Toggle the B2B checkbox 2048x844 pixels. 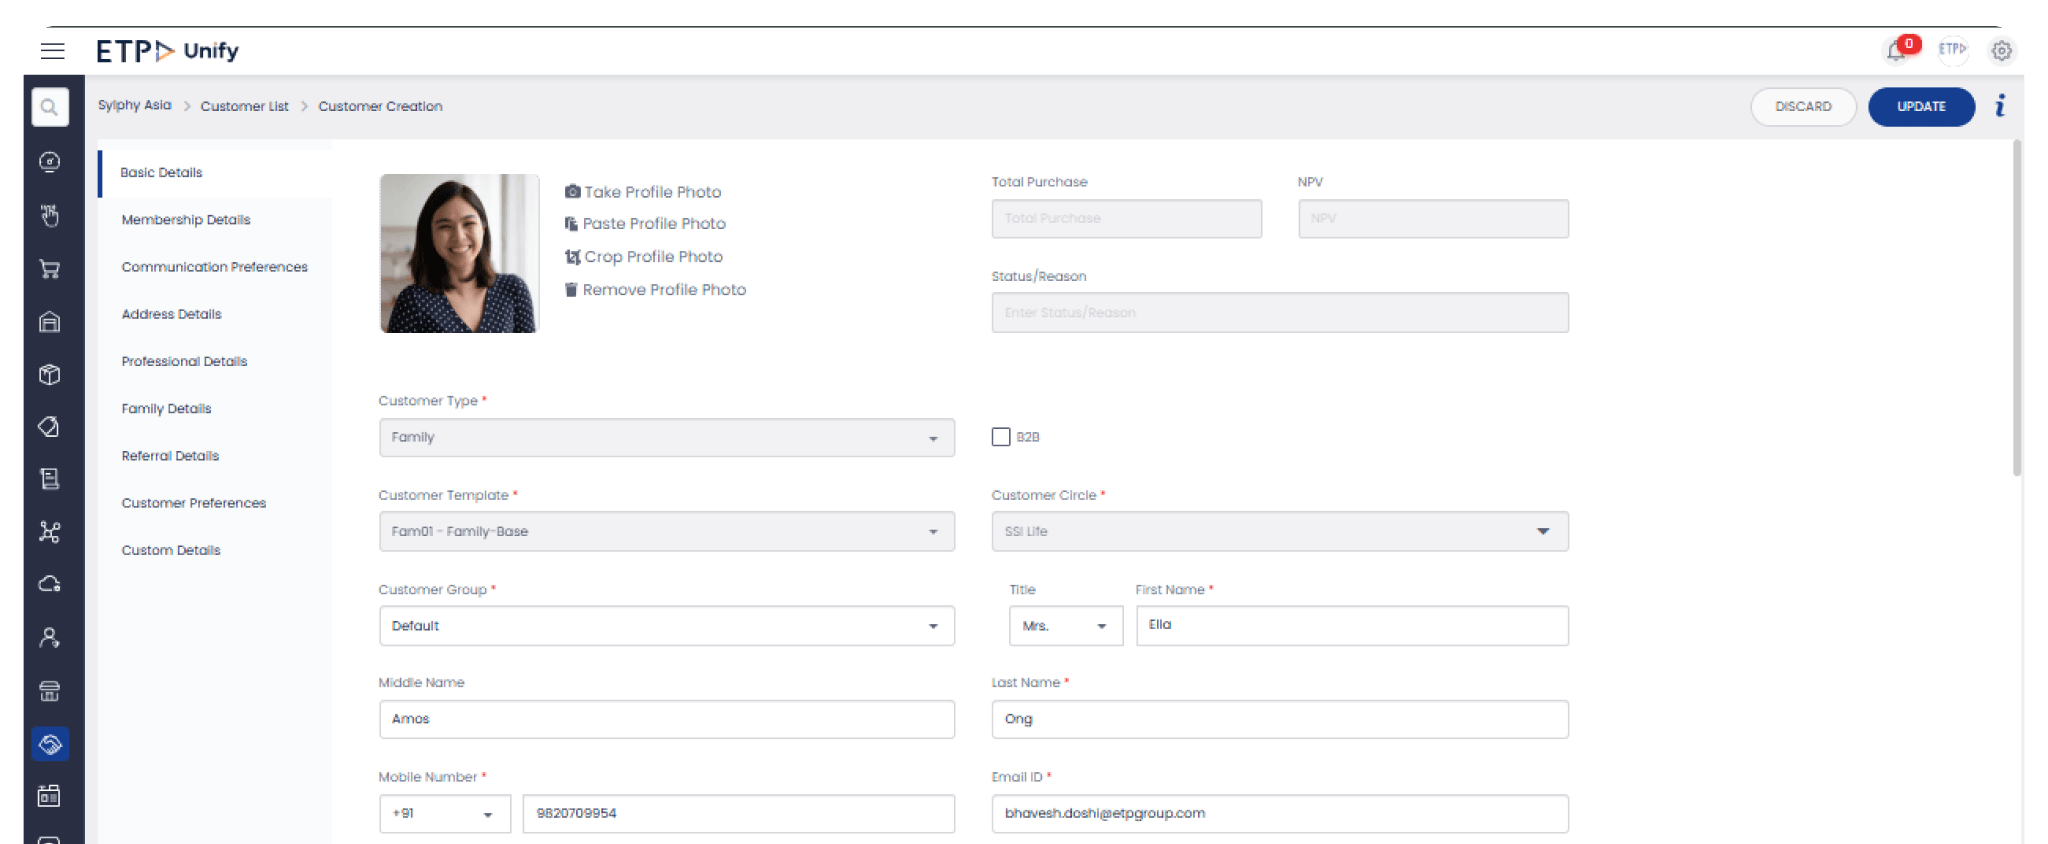tap(1001, 437)
